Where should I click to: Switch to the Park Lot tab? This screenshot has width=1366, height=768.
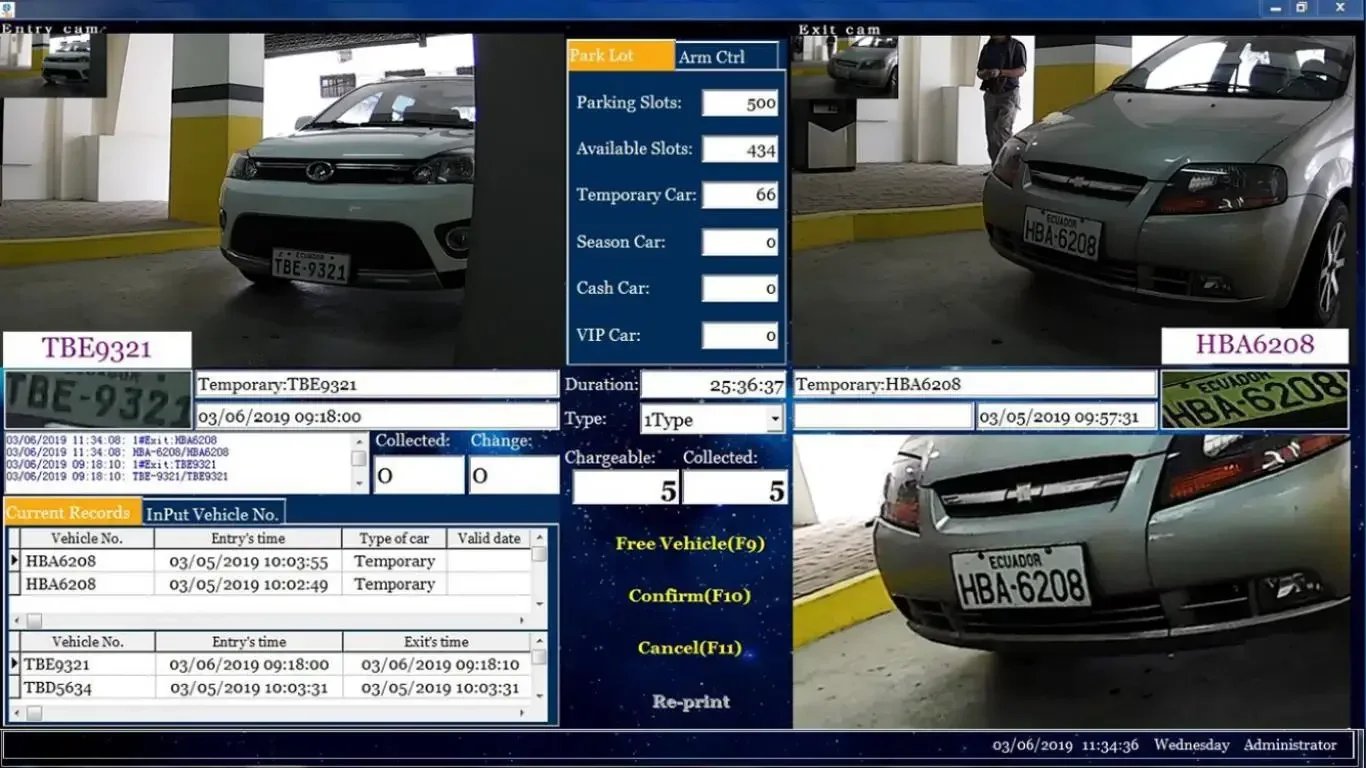pos(620,56)
